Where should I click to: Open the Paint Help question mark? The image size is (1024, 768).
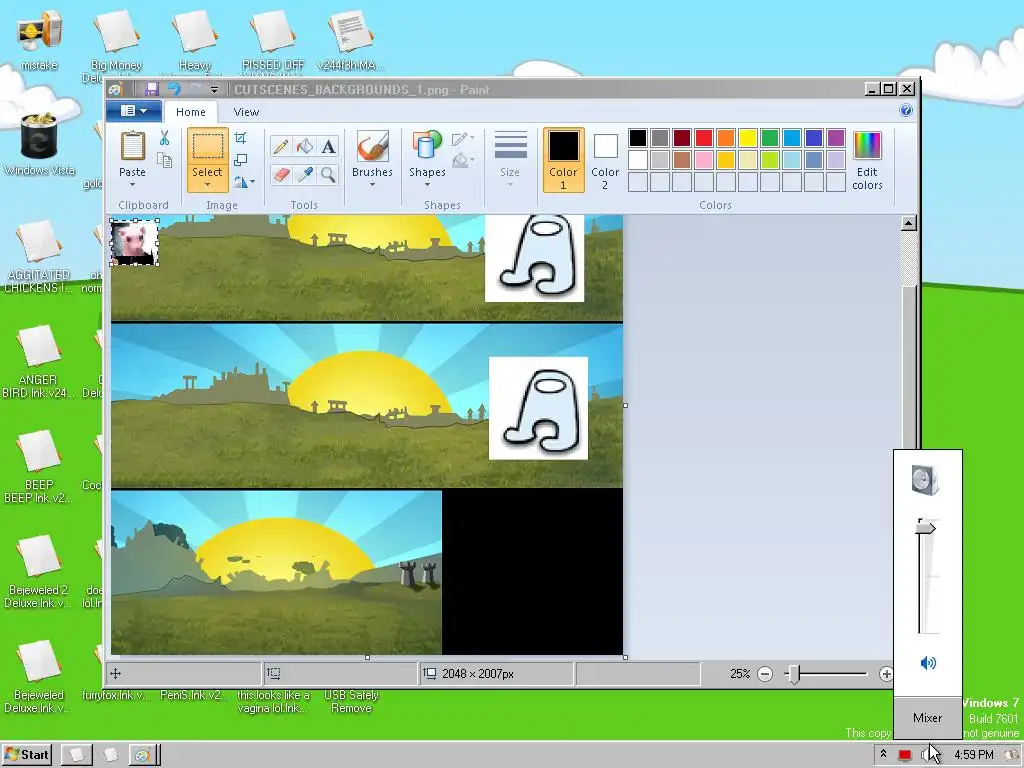pos(906,110)
